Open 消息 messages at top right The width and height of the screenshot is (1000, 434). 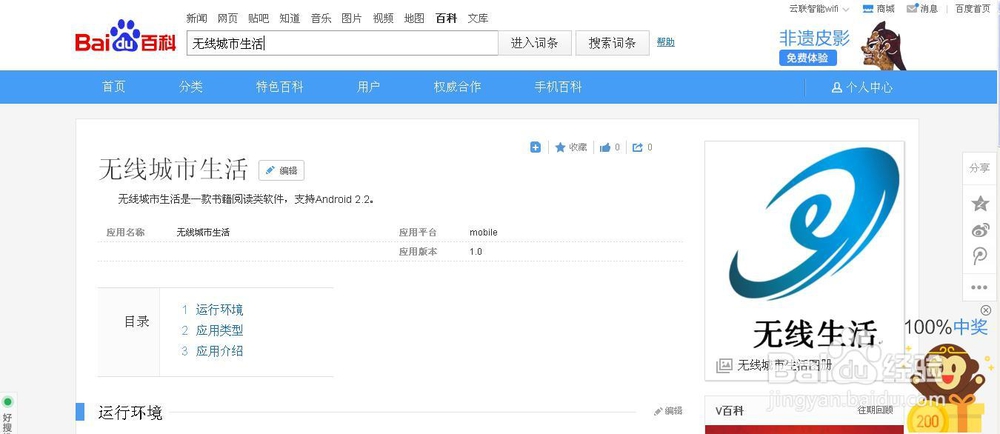click(920, 8)
